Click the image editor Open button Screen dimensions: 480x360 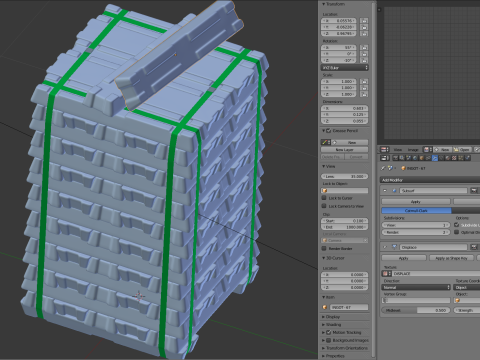click(462, 150)
